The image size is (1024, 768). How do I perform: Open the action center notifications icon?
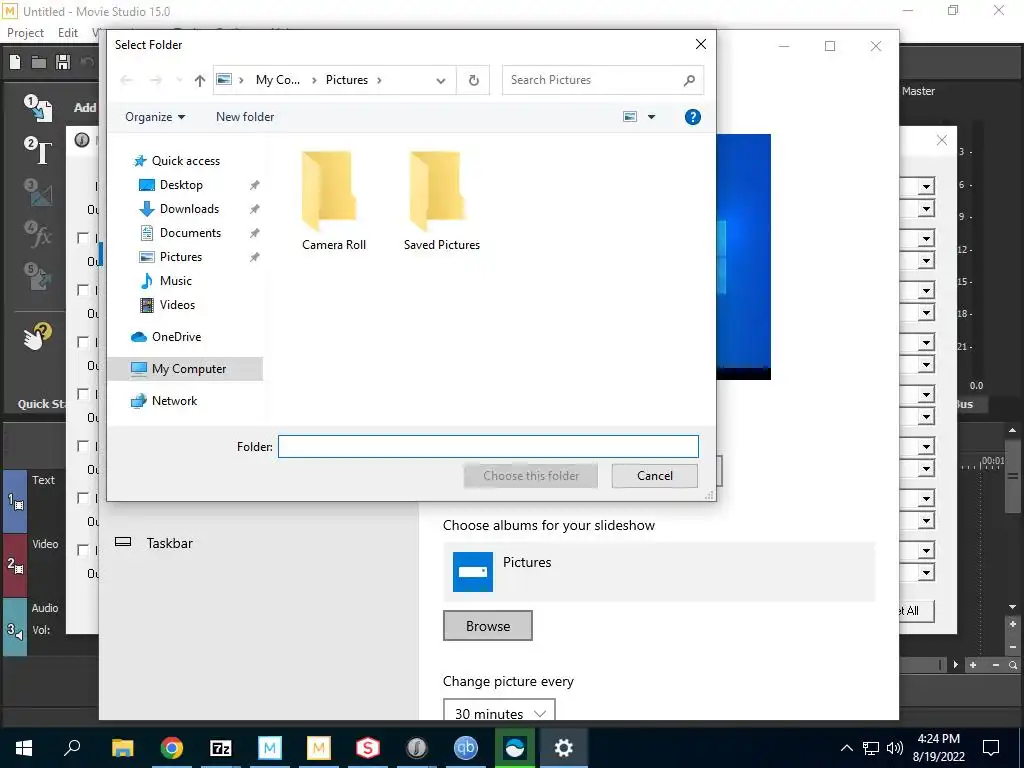991,748
